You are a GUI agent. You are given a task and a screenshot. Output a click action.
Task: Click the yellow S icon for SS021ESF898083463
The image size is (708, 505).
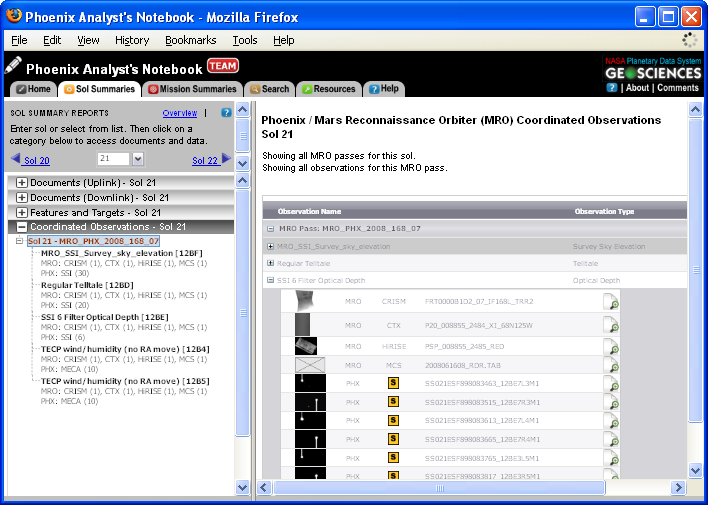point(394,384)
